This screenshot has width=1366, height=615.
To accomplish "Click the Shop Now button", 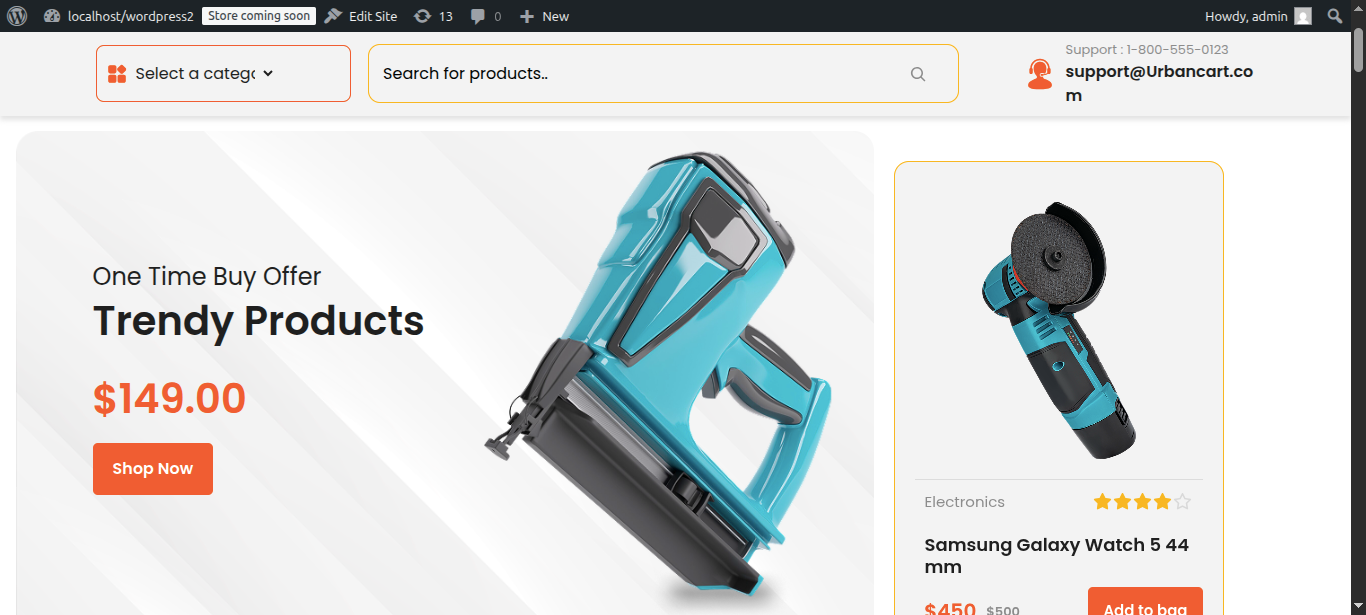I will pyautogui.click(x=153, y=469).
